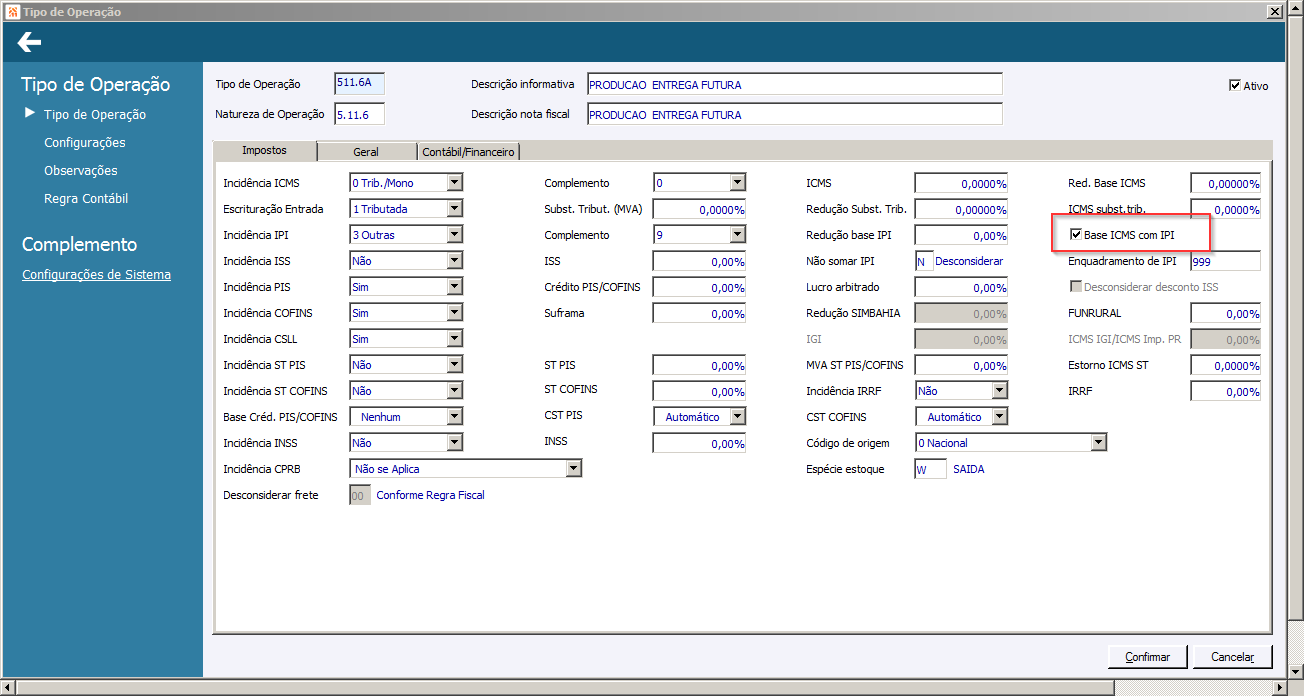Click the Cancelar button
This screenshot has width=1304, height=696.
pos(1232,657)
